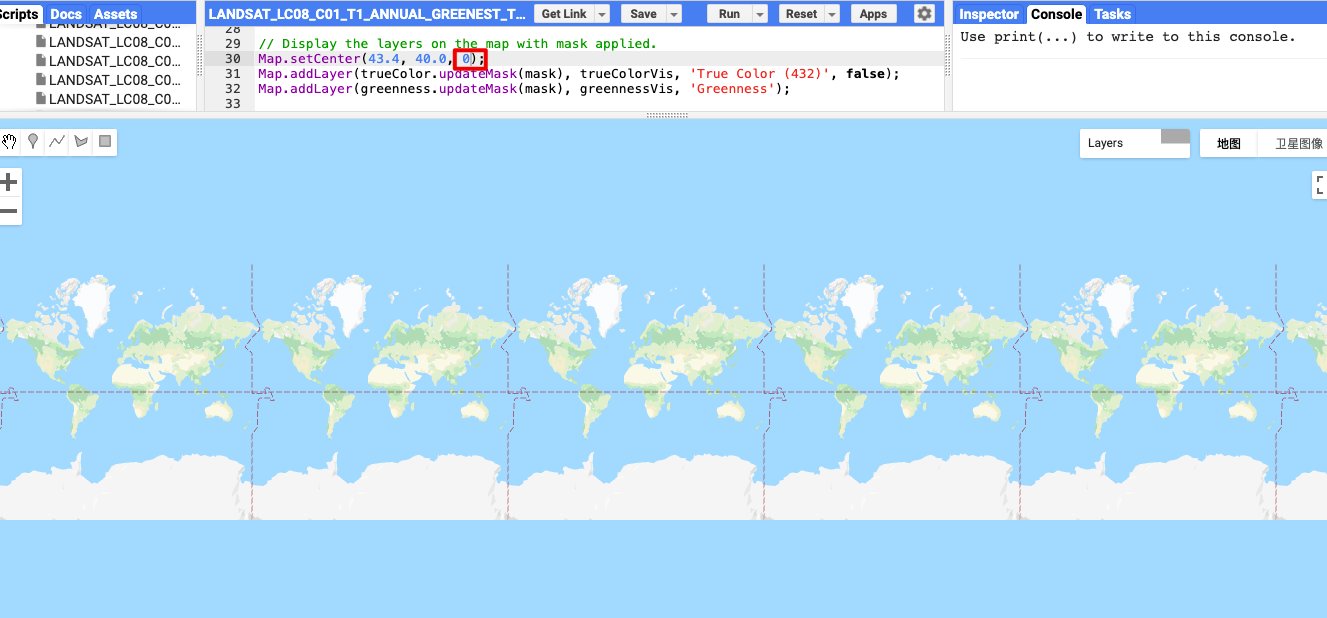
Task: Switch to the Assets tab
Action: 116,14
